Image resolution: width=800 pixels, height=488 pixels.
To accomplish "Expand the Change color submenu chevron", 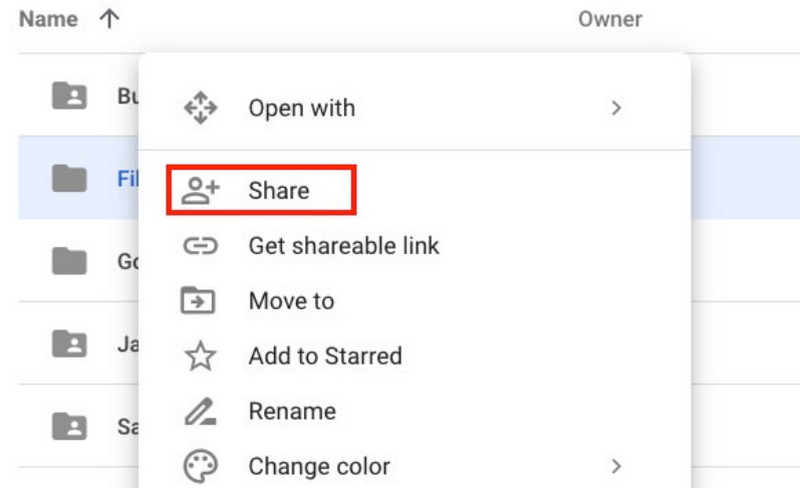I will coord(616,466).
